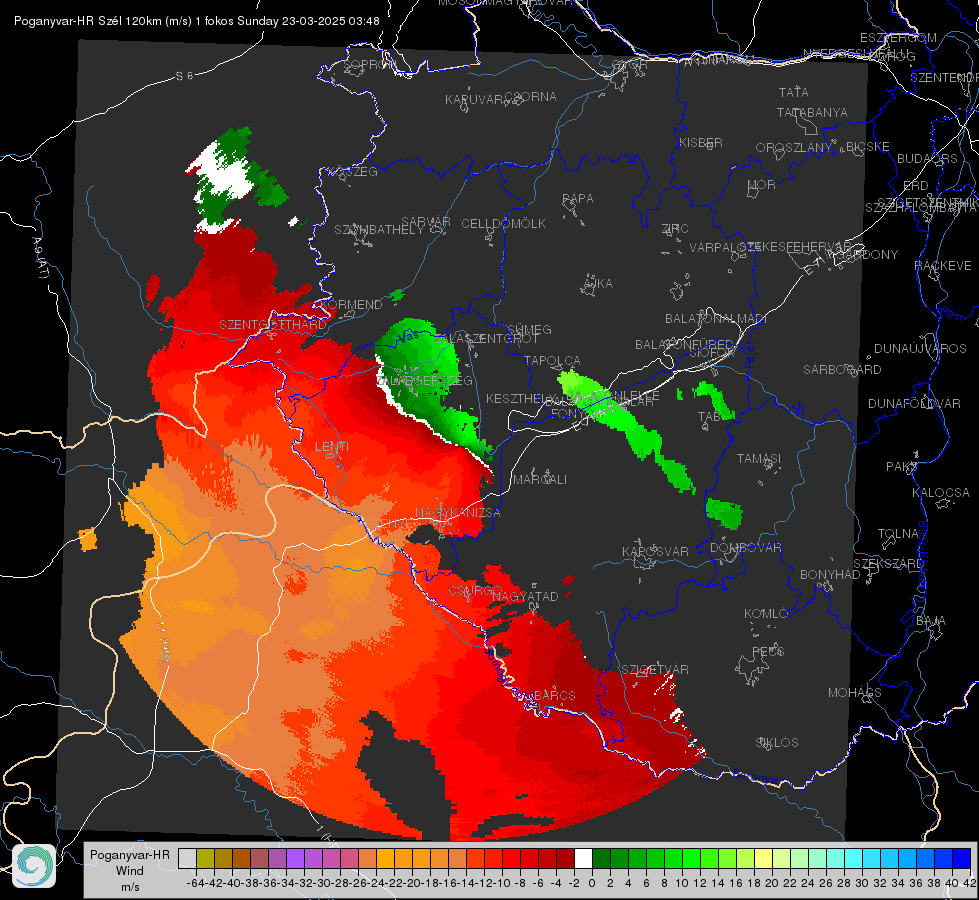This screenshot has height=900, width=979.
Task: Click the dark blue last legend swatch
Action: (x=962, y=858)
